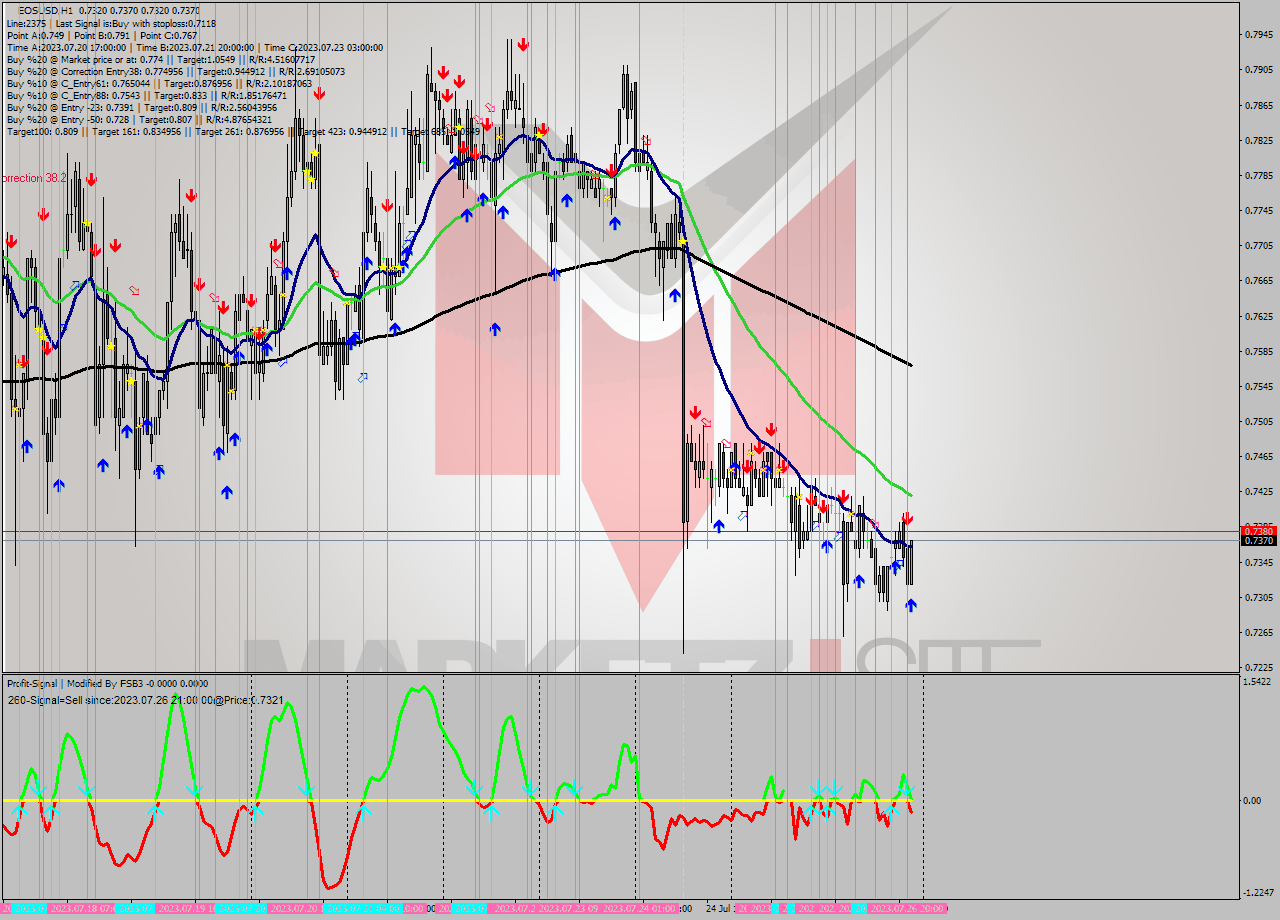Select the 'Buy %20 @ Entry -50: 0.728' line
The height and width of the screenshot is (920, 1280).
[139, 119]
